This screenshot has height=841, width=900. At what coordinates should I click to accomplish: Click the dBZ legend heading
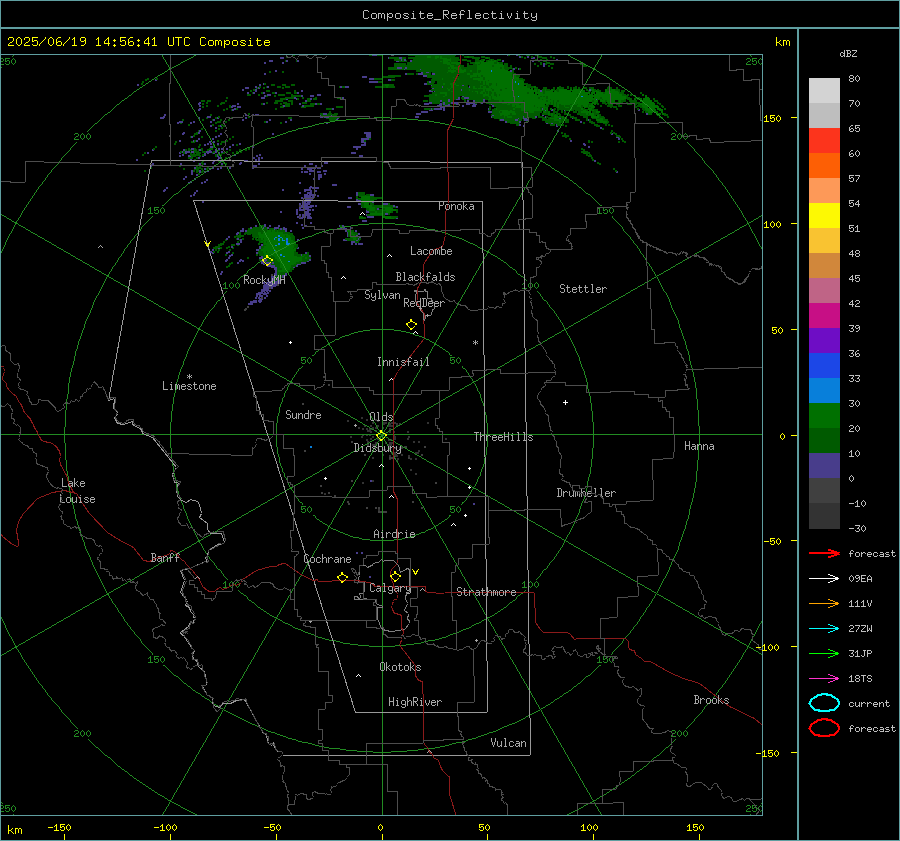[848, 53]
